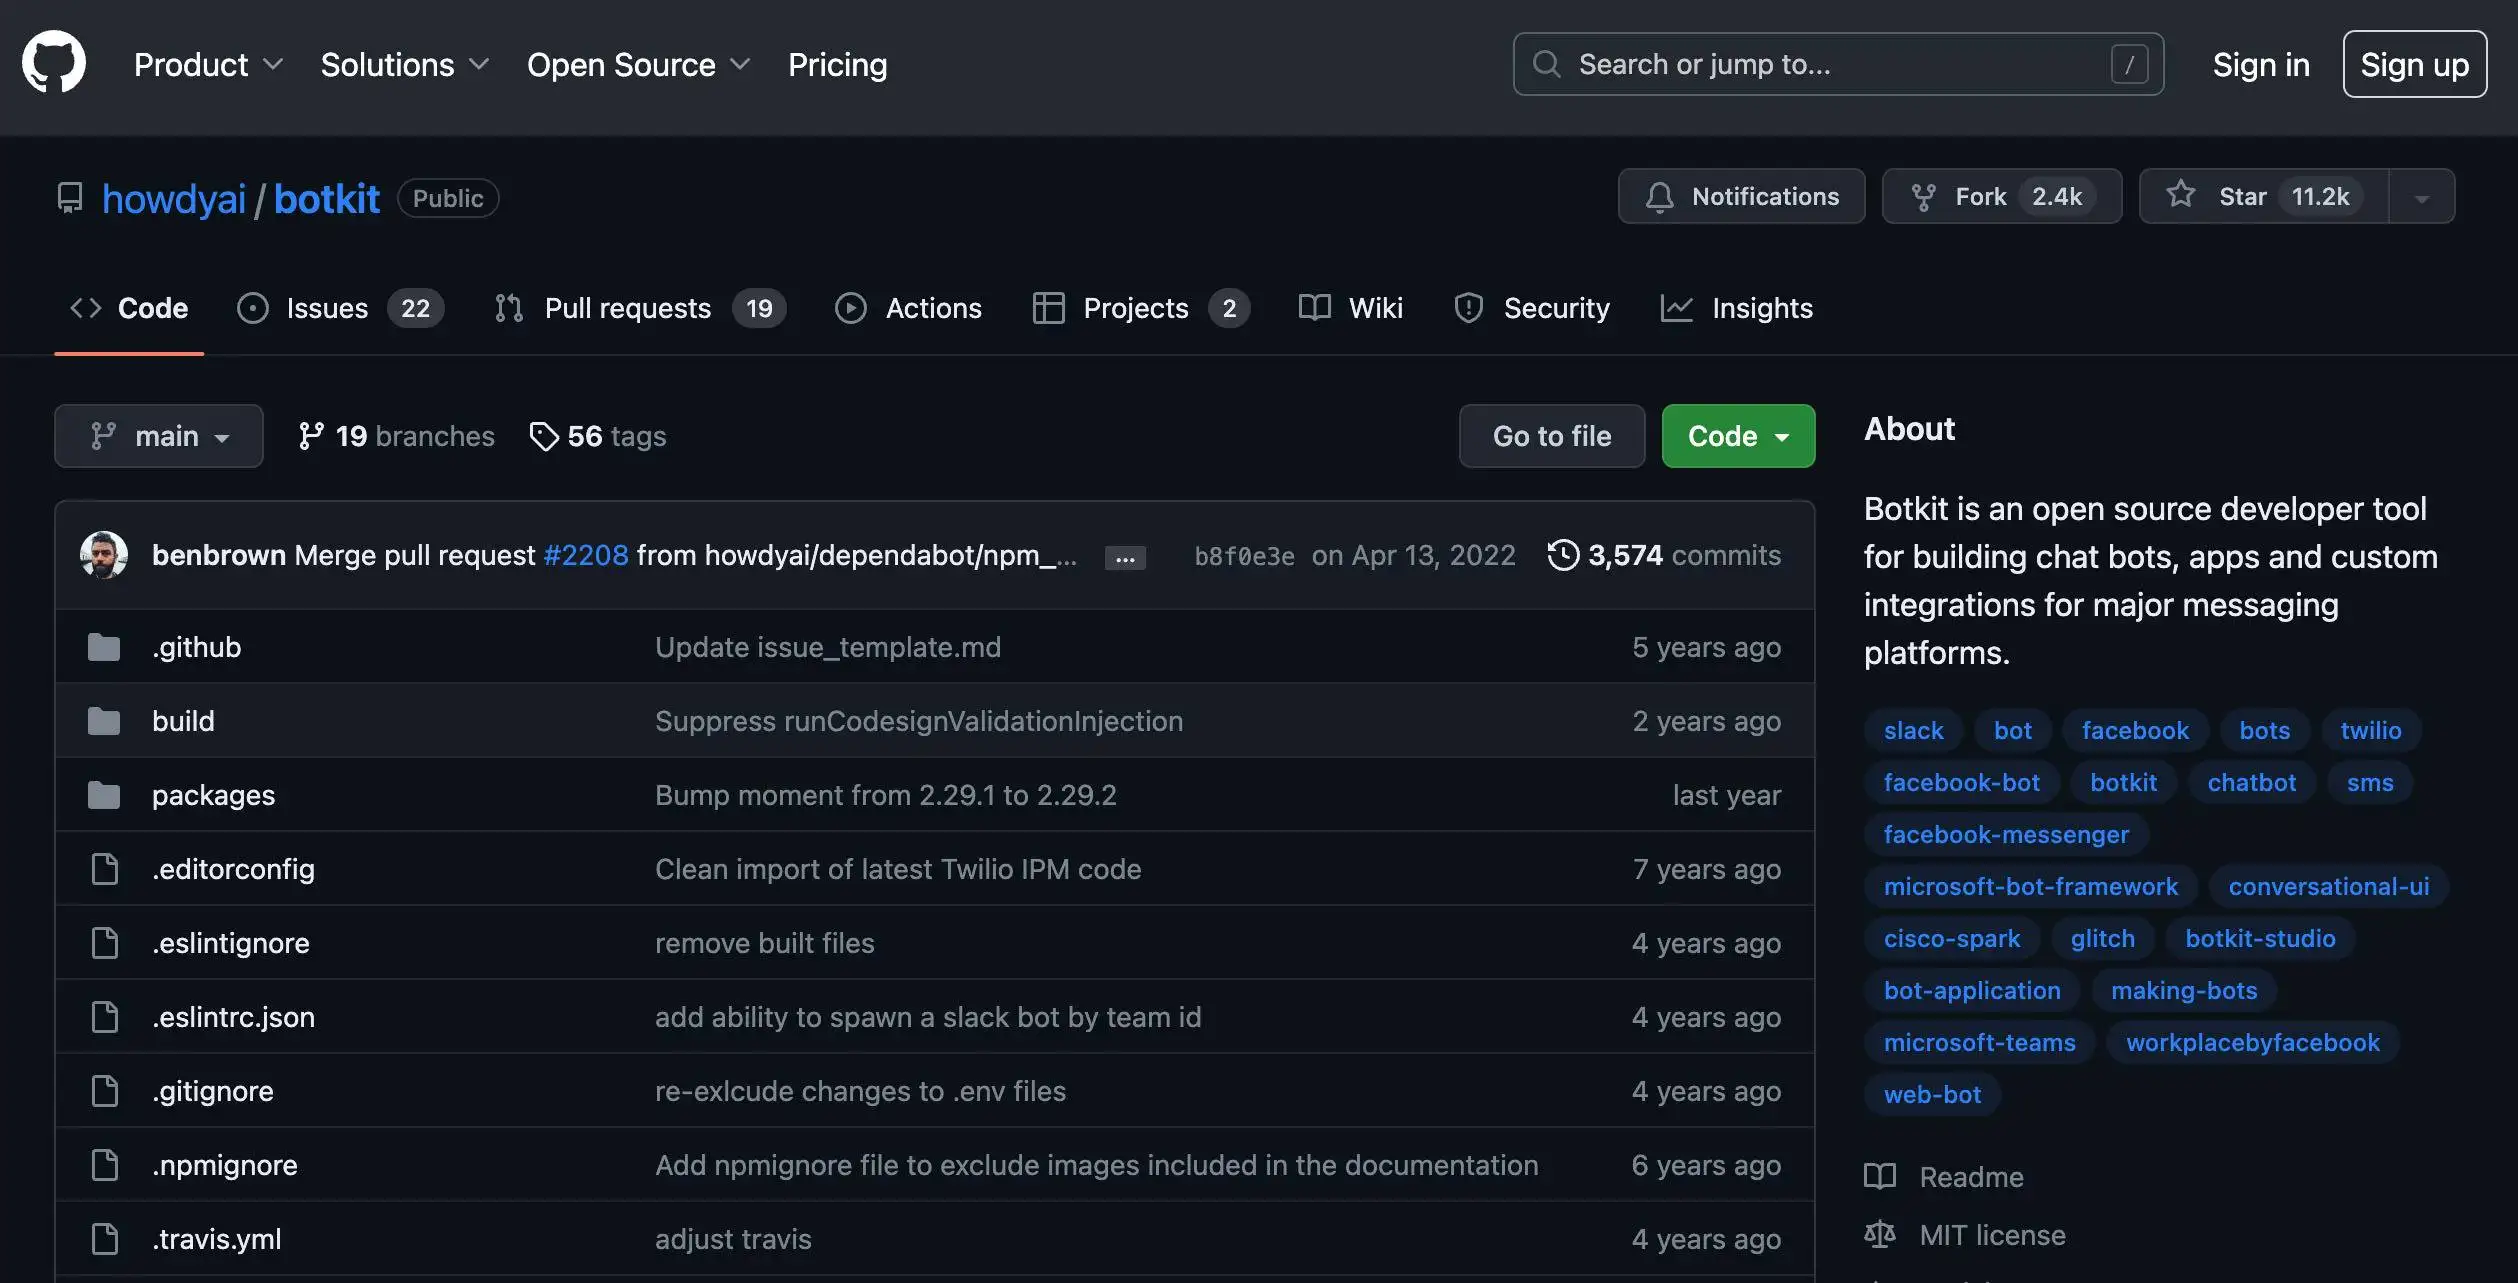The width and height of the screenshot is (2518, 1283).
Task: Open the howdyai owner link
Action: point(174,199)
